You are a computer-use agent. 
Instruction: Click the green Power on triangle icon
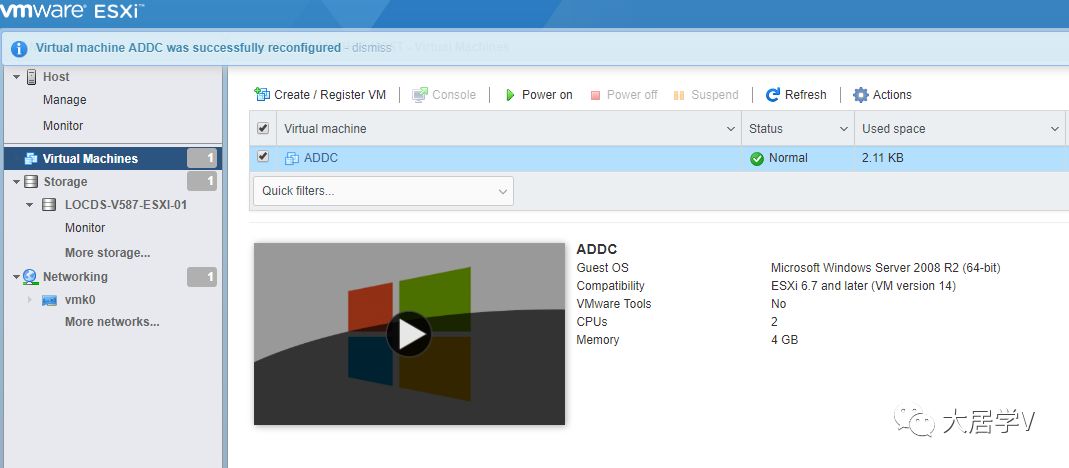click(x=509, y=96)
